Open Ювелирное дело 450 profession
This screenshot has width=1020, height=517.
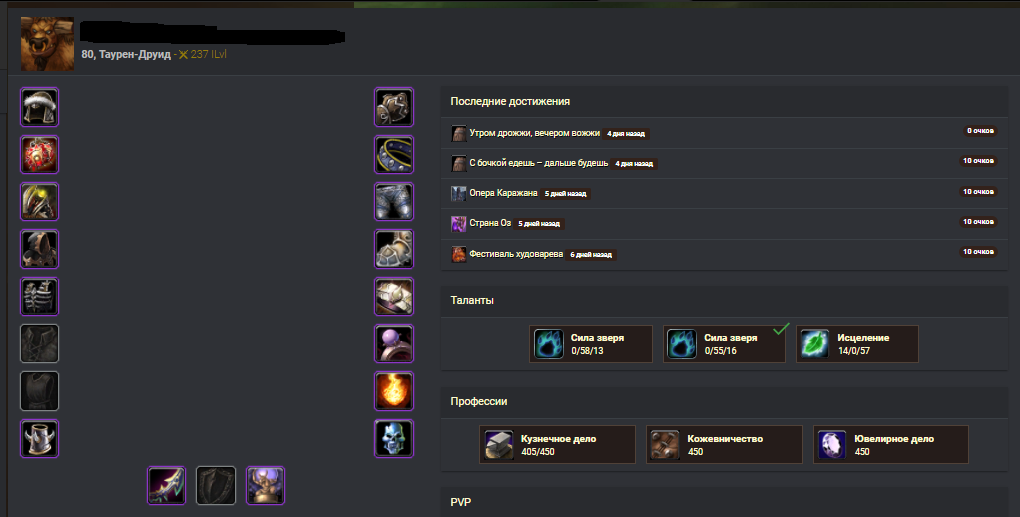point(891,445)
